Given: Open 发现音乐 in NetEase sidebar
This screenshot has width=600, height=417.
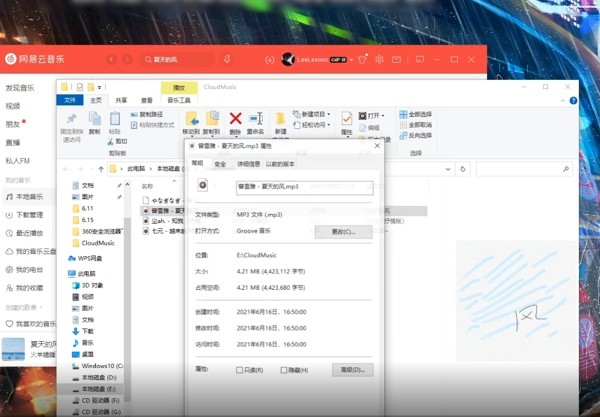Looking at the screenshot, I should pyautogui.click(x=20, y=88).
